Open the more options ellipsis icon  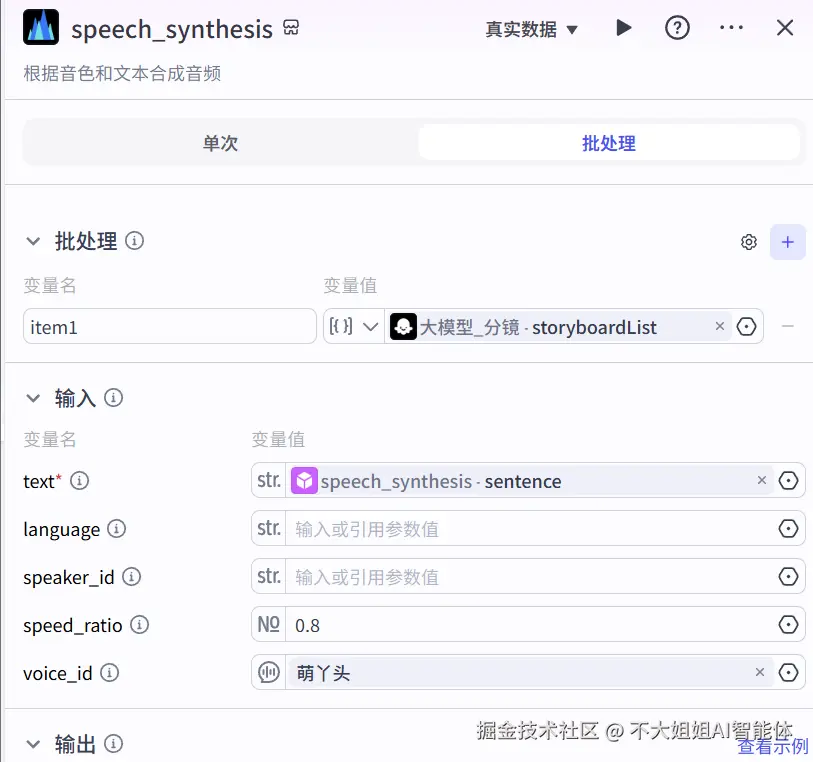pos(731,28)
